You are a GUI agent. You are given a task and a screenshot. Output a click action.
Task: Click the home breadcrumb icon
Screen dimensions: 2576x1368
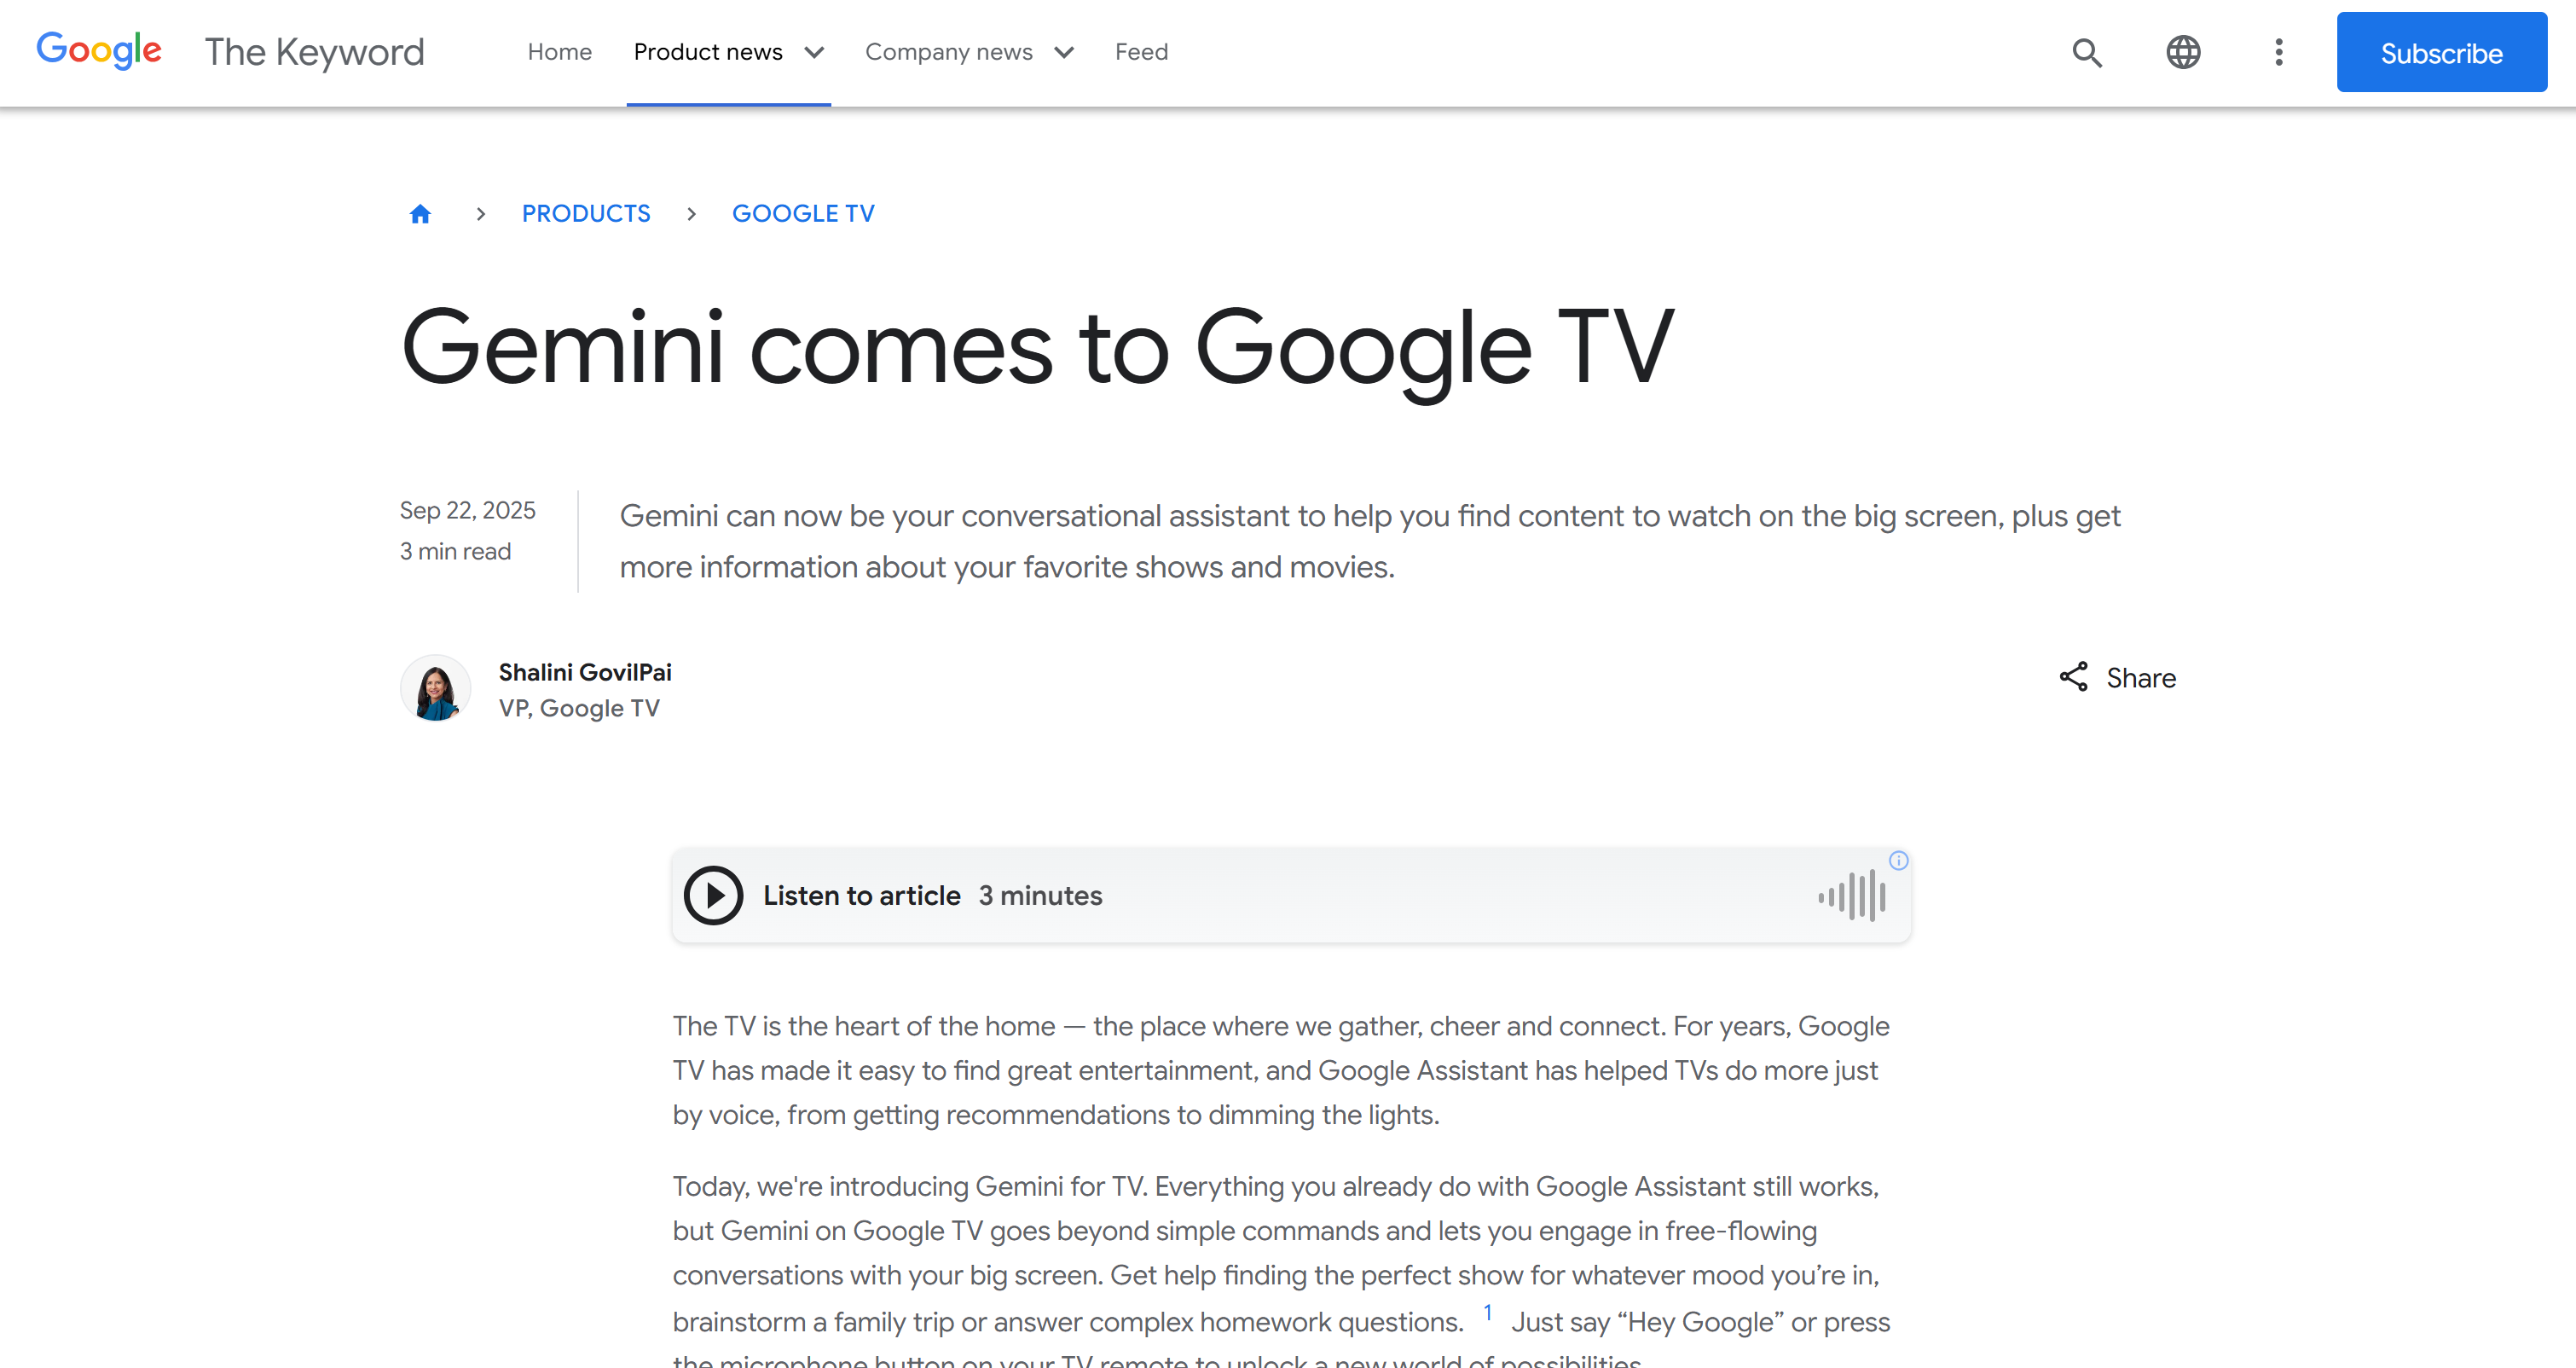pos(420,214)
